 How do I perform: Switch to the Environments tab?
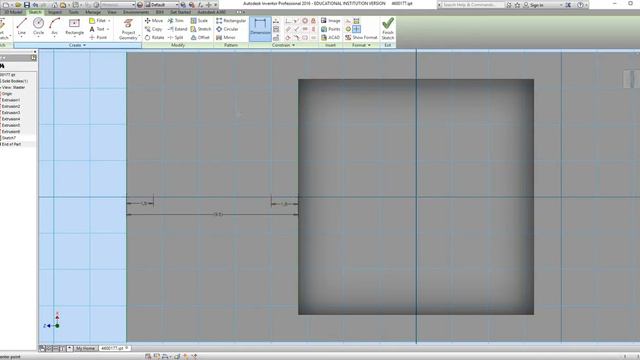pyautogui.click(x=136, y=12)
